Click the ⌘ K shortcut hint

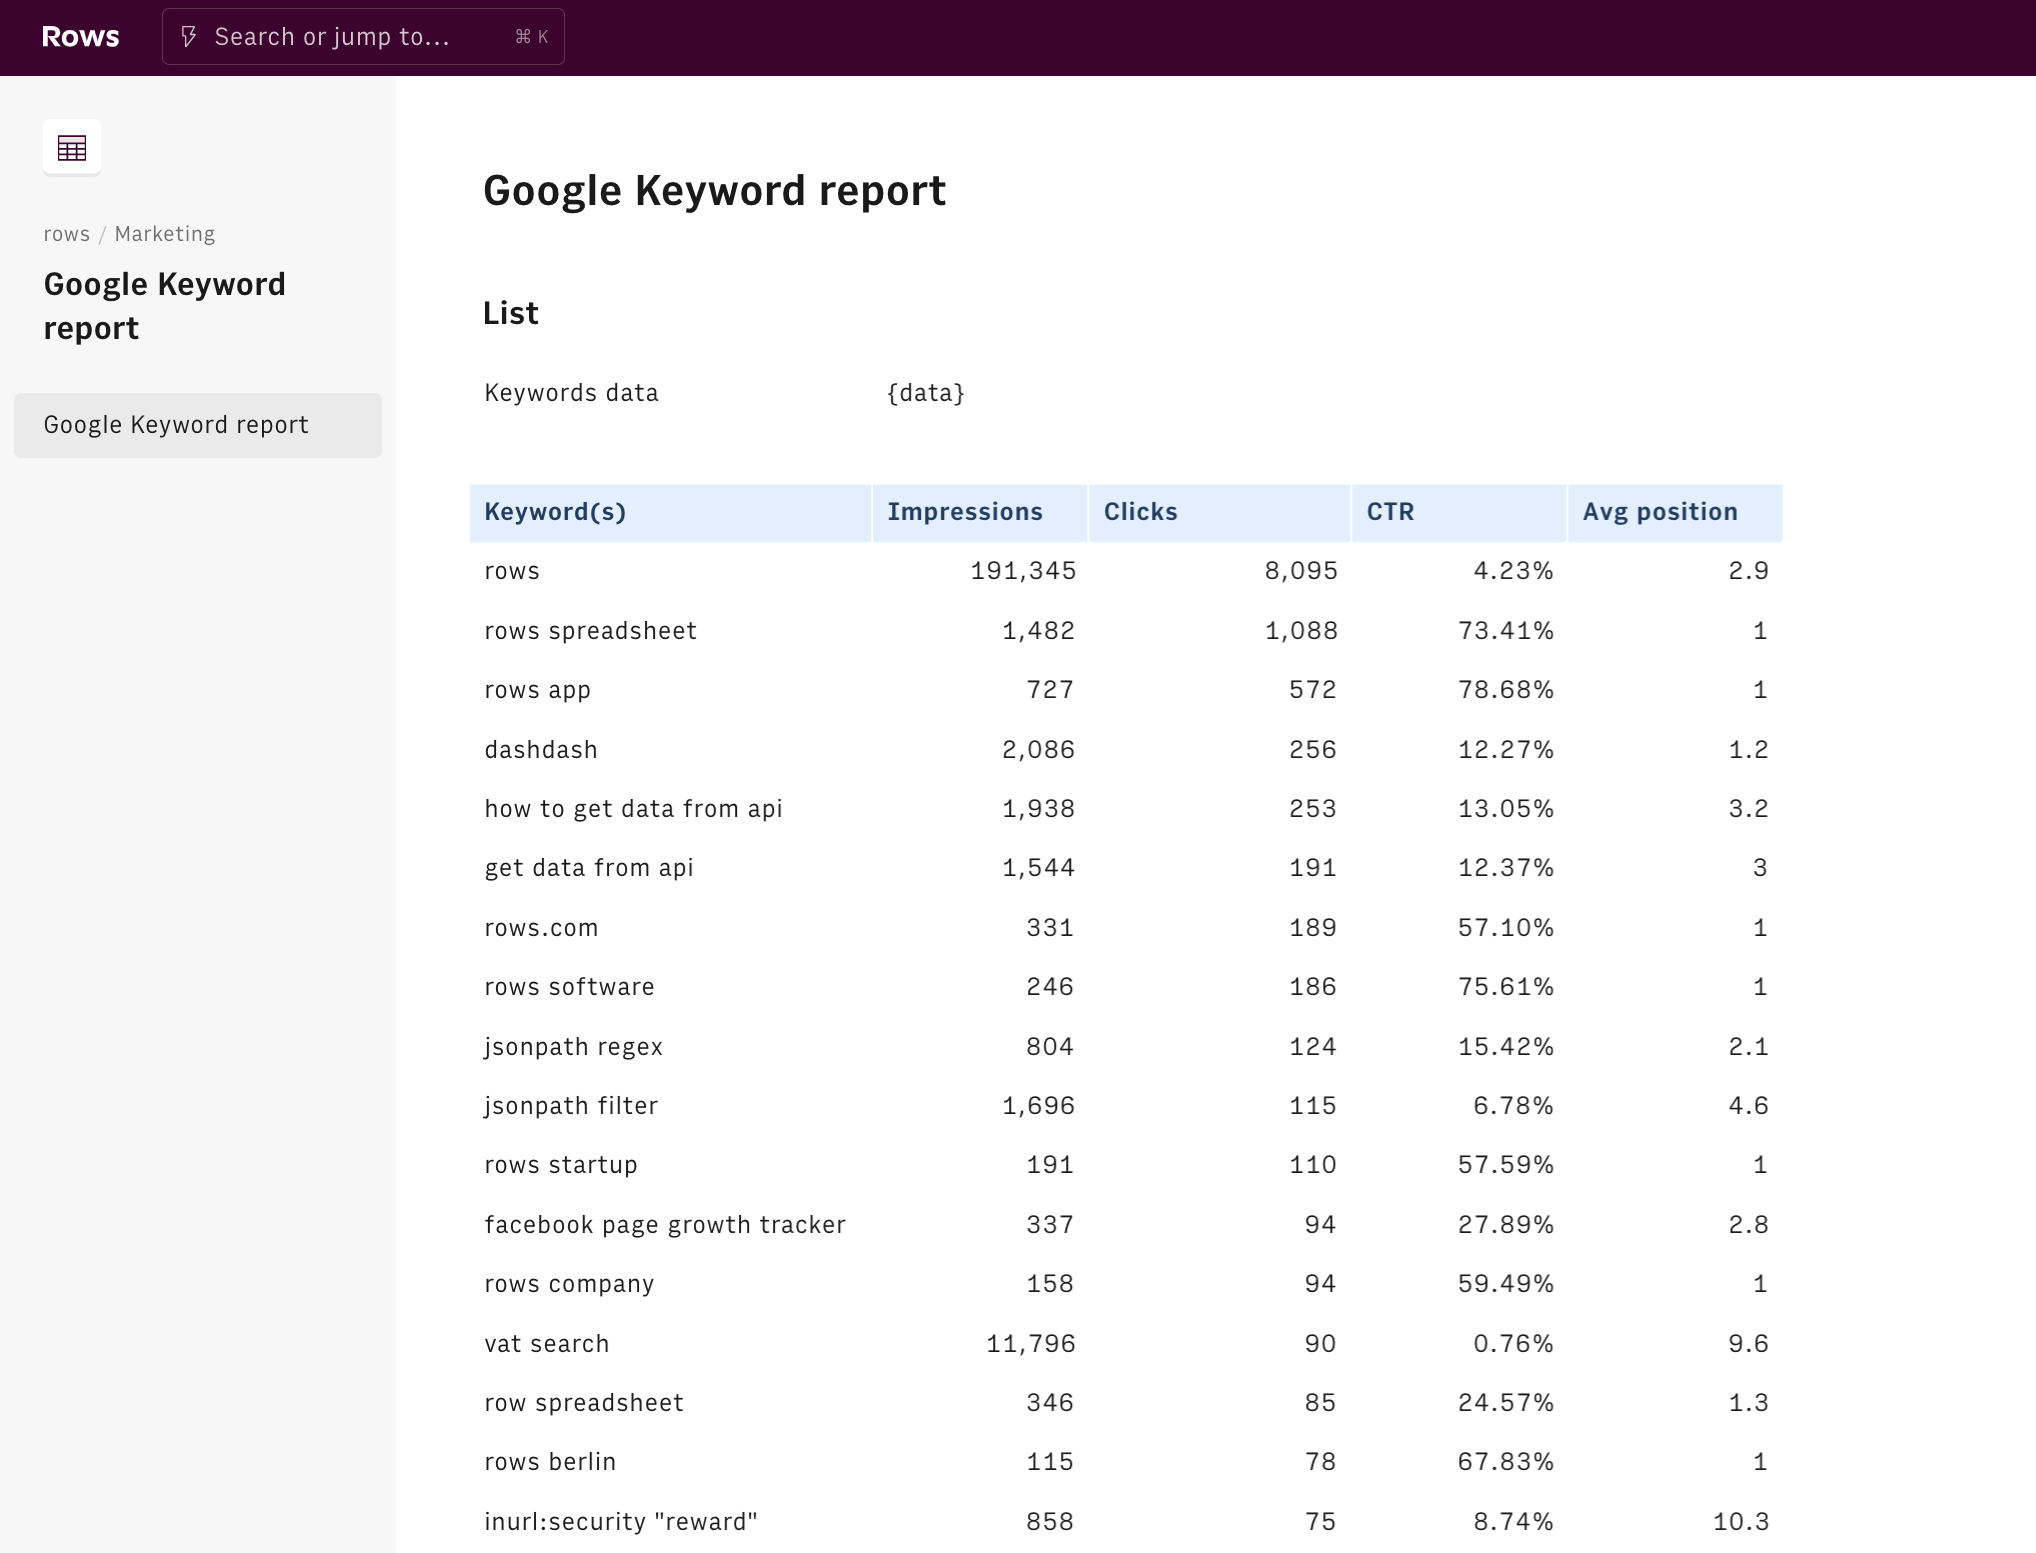(531, 37)
